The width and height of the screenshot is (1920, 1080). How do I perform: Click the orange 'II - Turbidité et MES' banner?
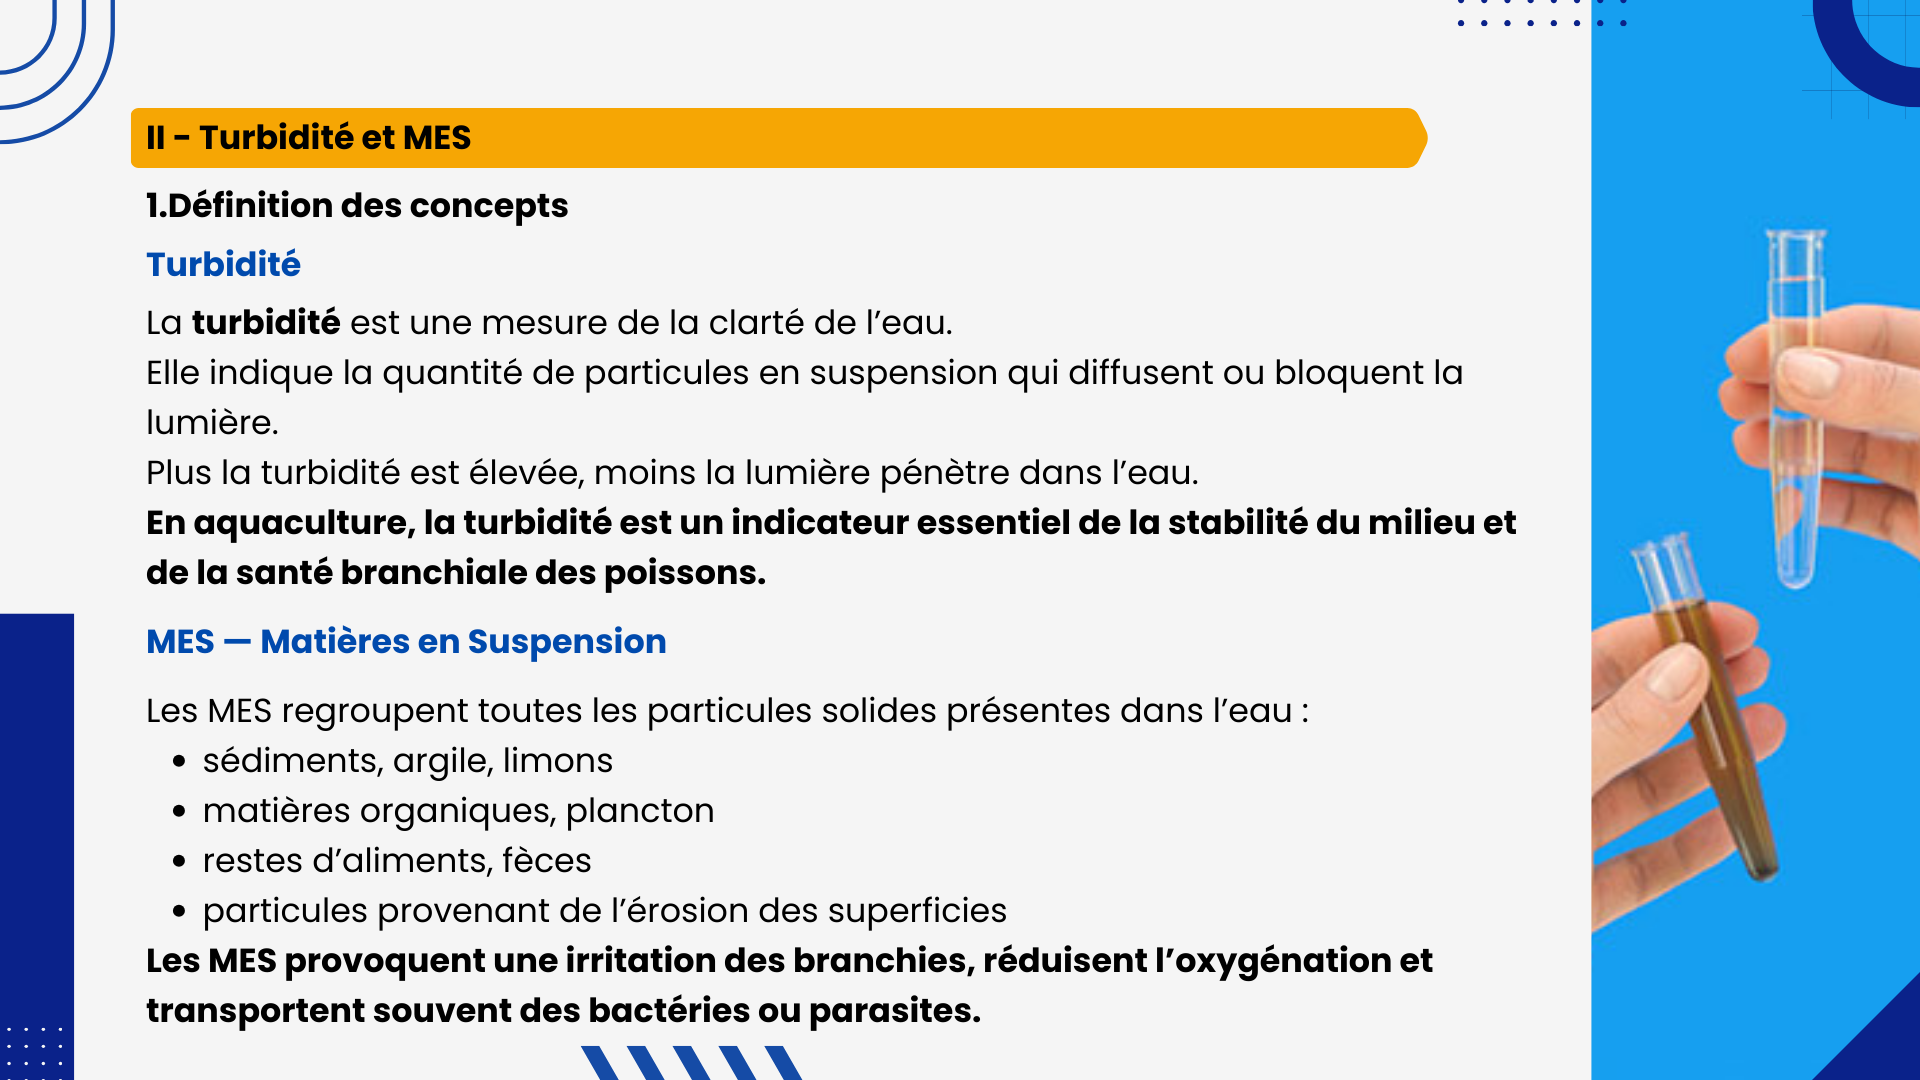point(779,138)
